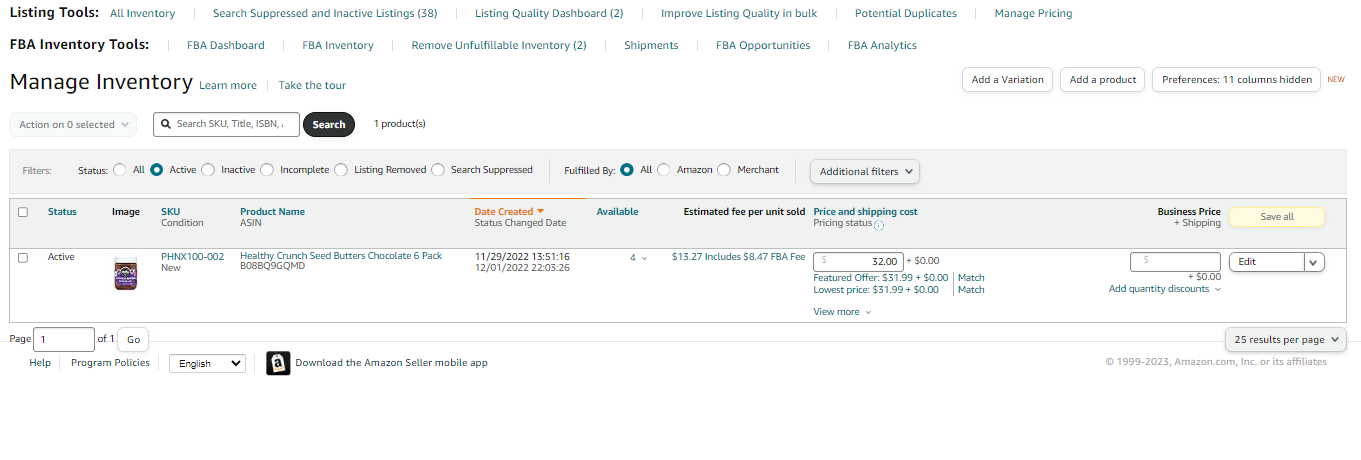
Task: Open FBA Inventory
Action: [x=338, y=45]
